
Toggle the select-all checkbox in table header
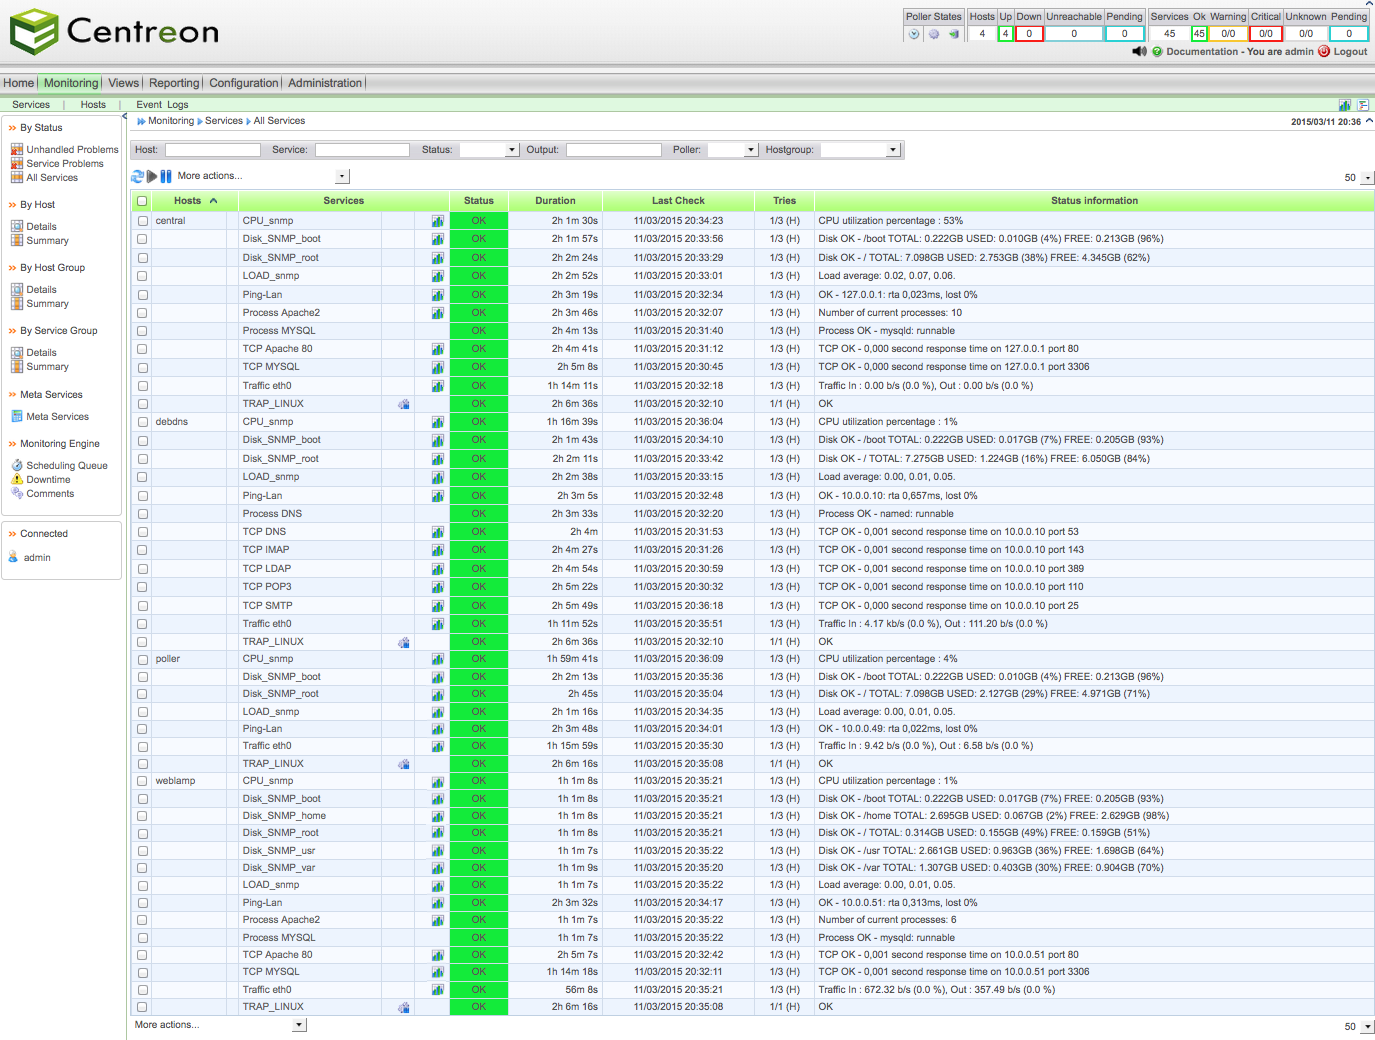pos(142,201)
